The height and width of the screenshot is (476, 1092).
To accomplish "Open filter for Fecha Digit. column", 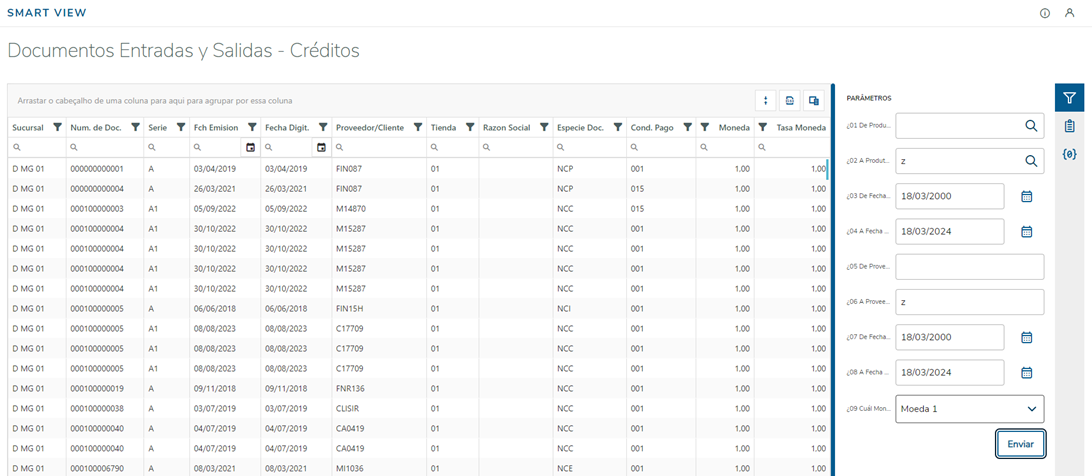I will (322, 128).
